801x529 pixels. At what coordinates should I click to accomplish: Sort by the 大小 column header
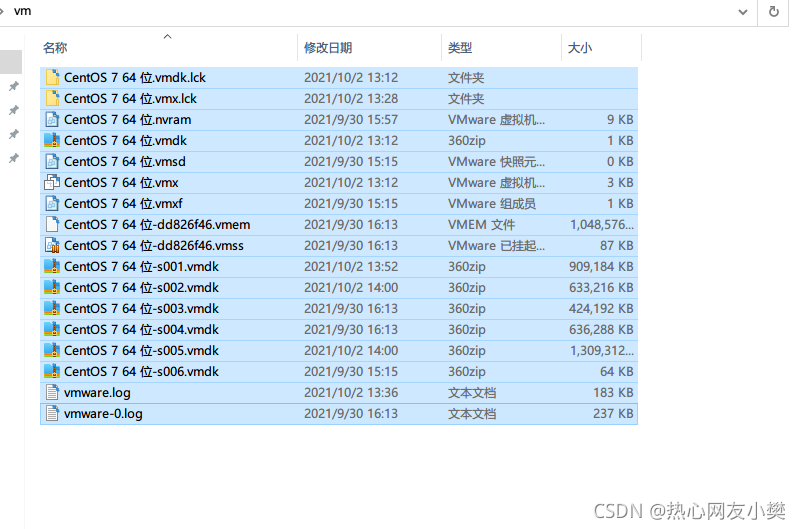(x=580, y=48)
